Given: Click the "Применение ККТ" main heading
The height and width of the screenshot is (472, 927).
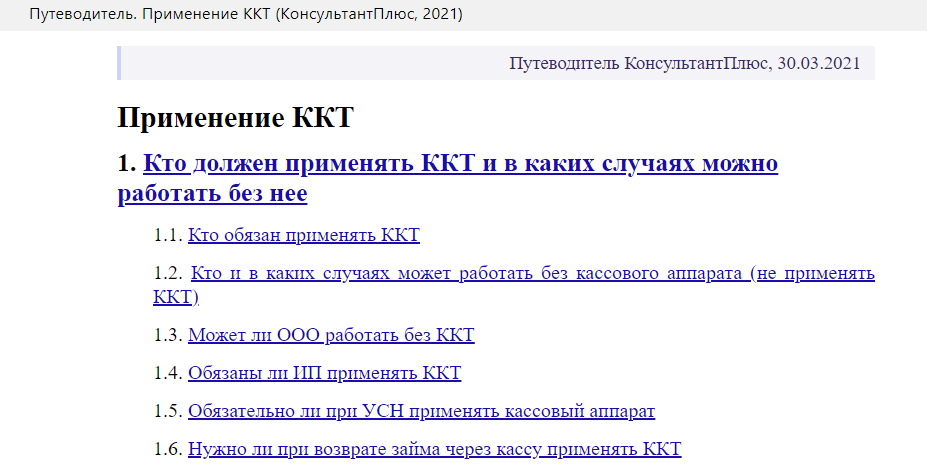Looking at the screenshot, I should [x=236, y=117].
